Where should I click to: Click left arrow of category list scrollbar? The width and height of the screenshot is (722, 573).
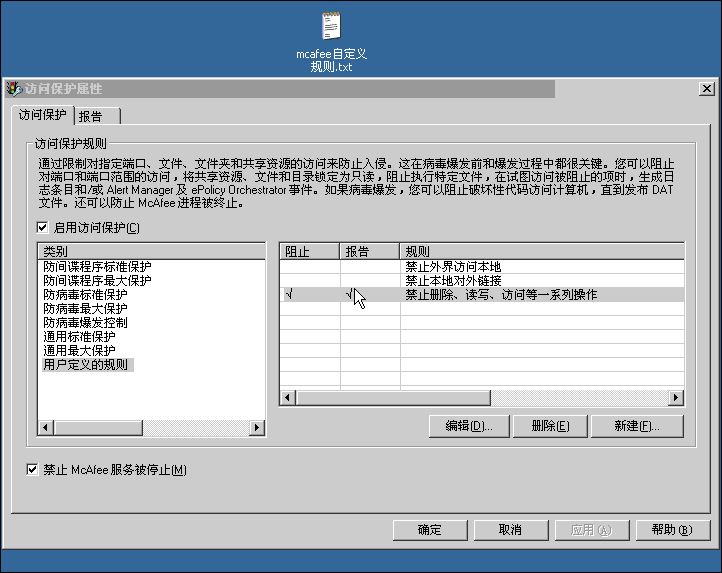45,427
